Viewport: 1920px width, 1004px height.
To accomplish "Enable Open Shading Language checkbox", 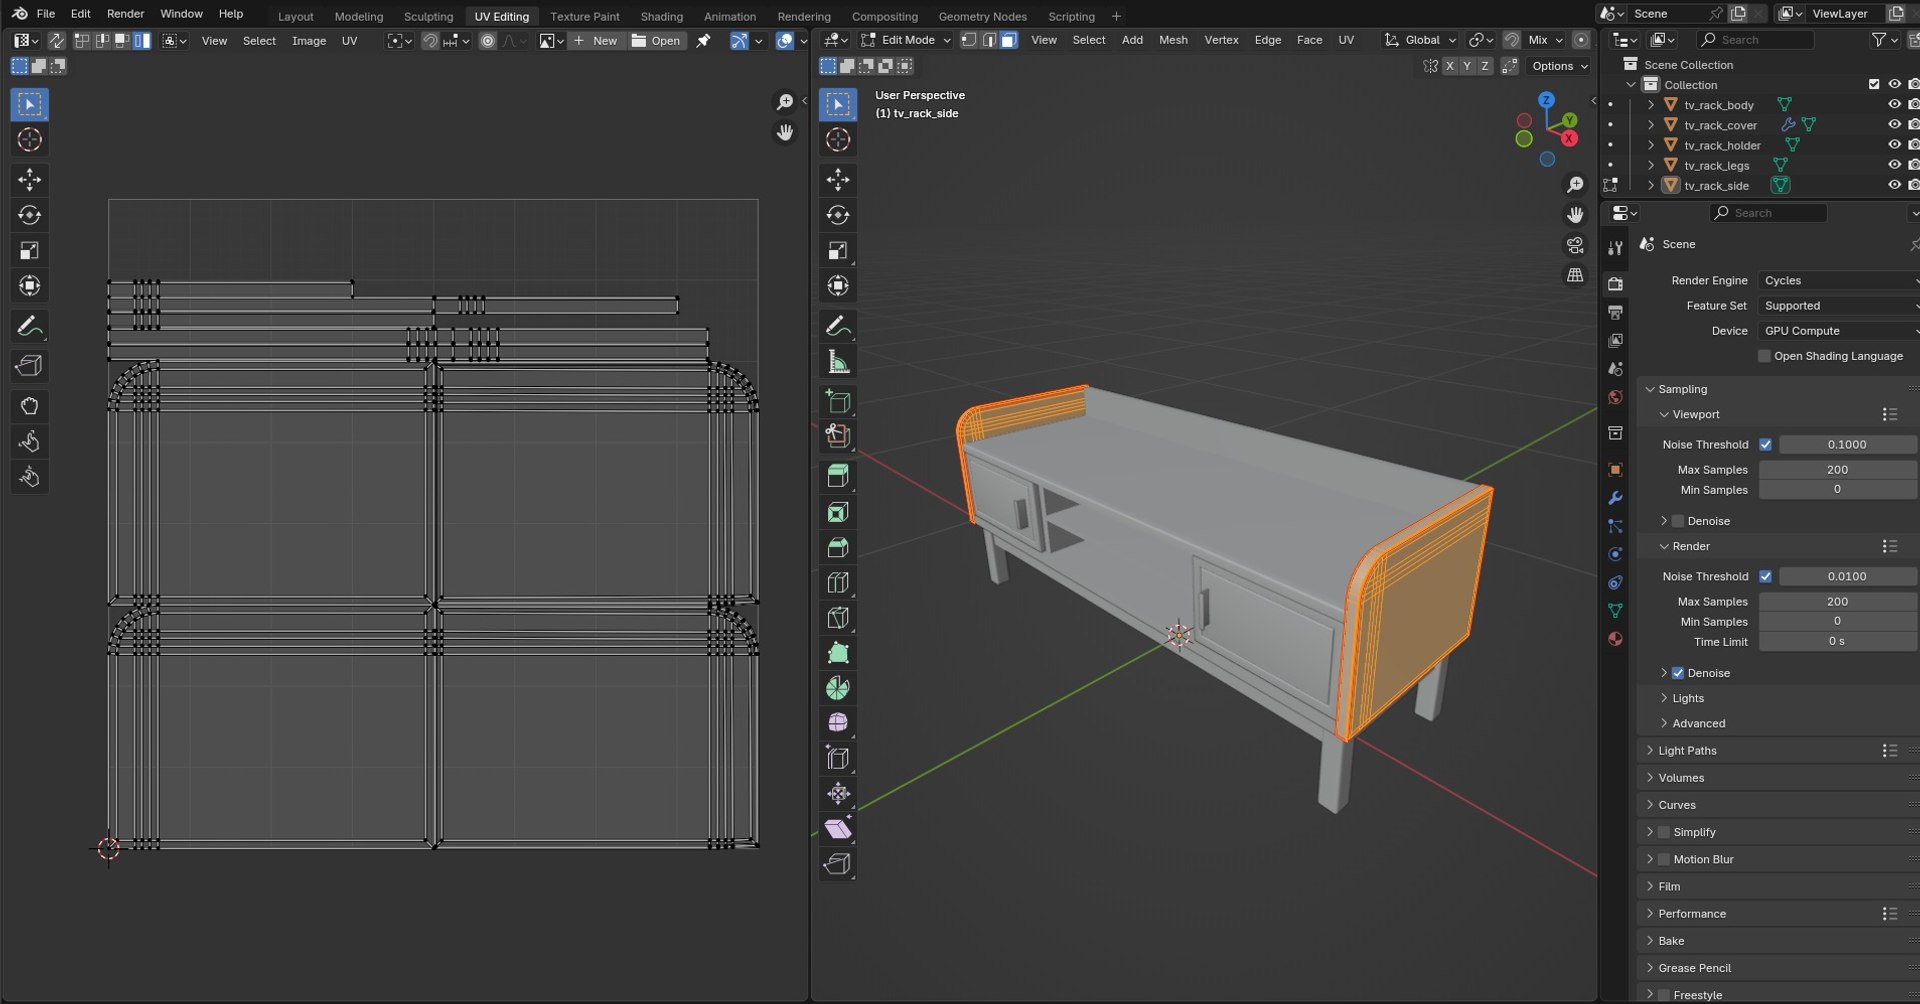I will pos(1764,356).
